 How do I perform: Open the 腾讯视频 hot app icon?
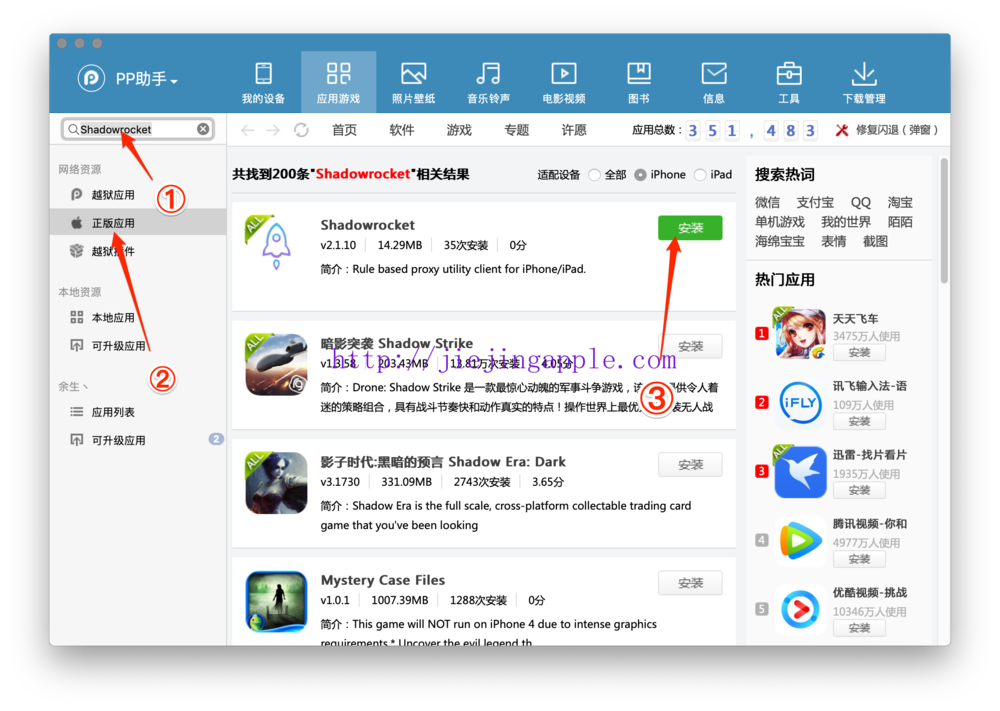[800, 541]
